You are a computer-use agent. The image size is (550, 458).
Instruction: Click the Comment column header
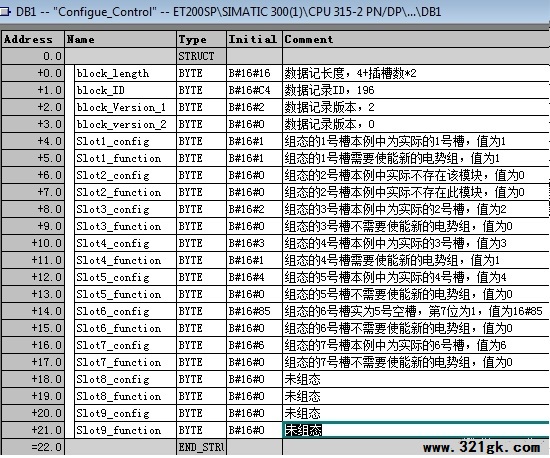[416, 39]
